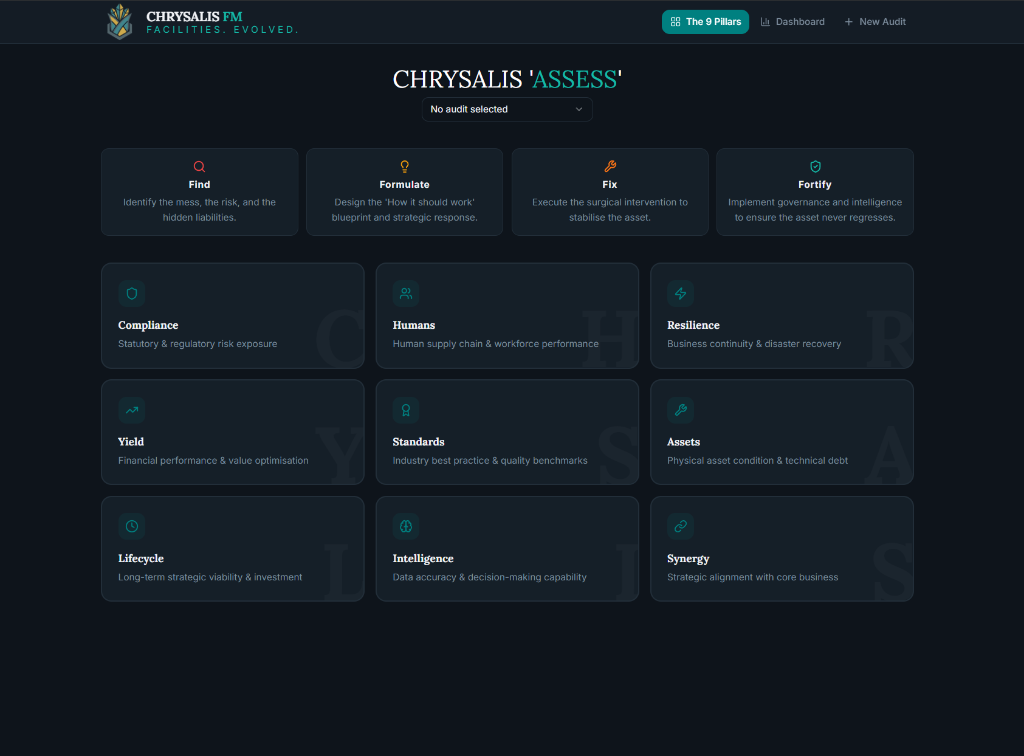Click 'Physical asset condition & technical debt' text
The height and width of the screenshot is (756, 1024).
(758, 461)
